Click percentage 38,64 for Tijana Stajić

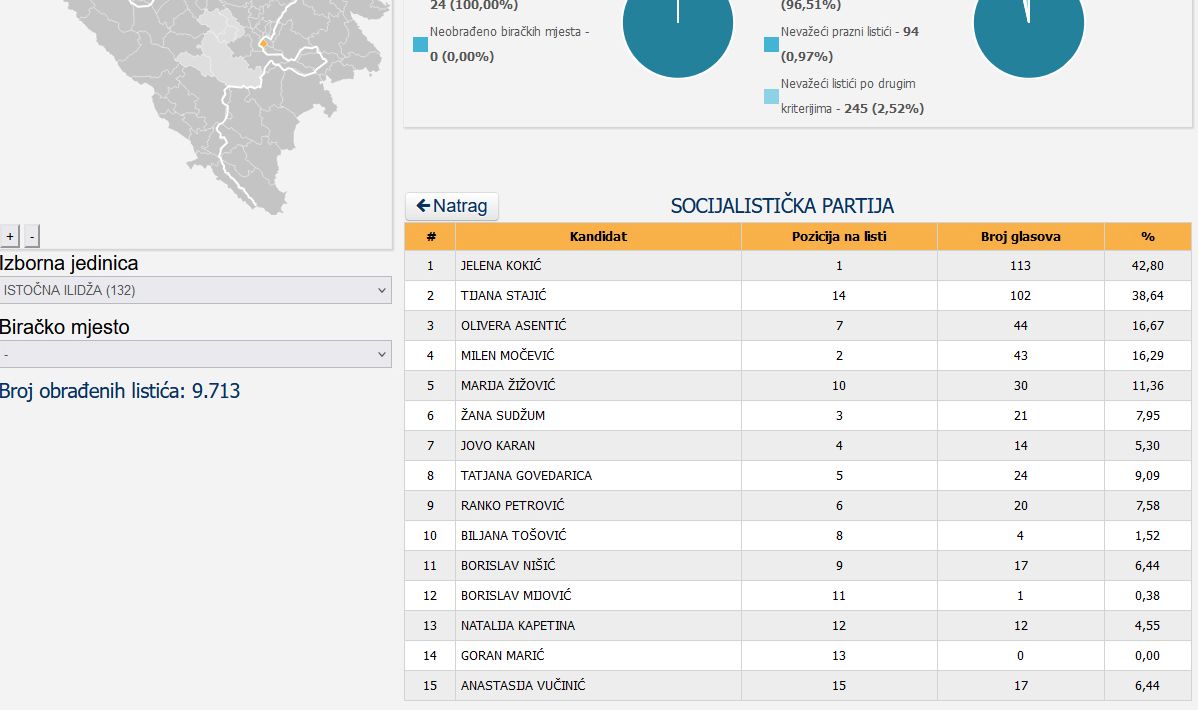coord(1148,296)
